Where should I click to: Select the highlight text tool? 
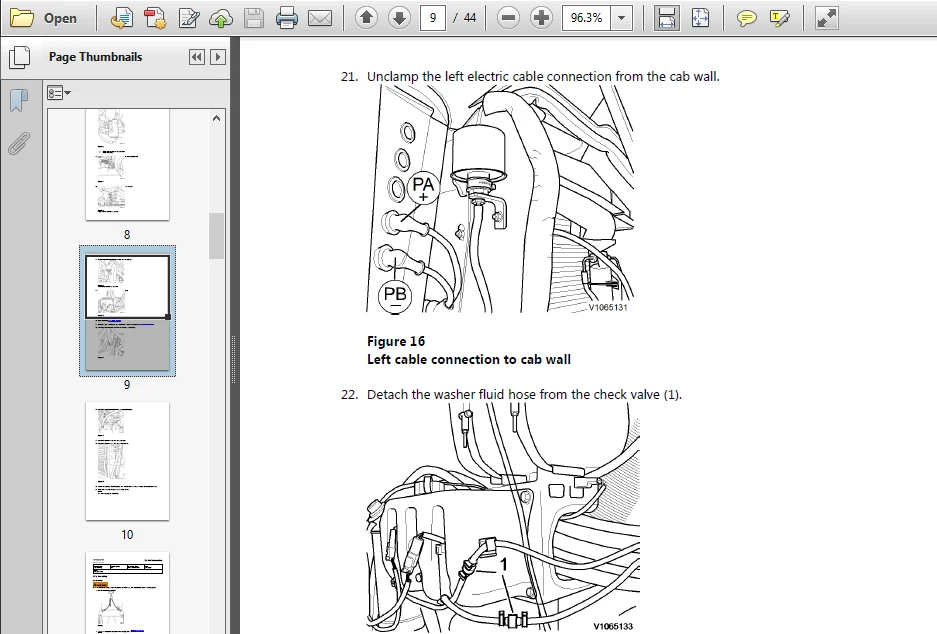779,19
